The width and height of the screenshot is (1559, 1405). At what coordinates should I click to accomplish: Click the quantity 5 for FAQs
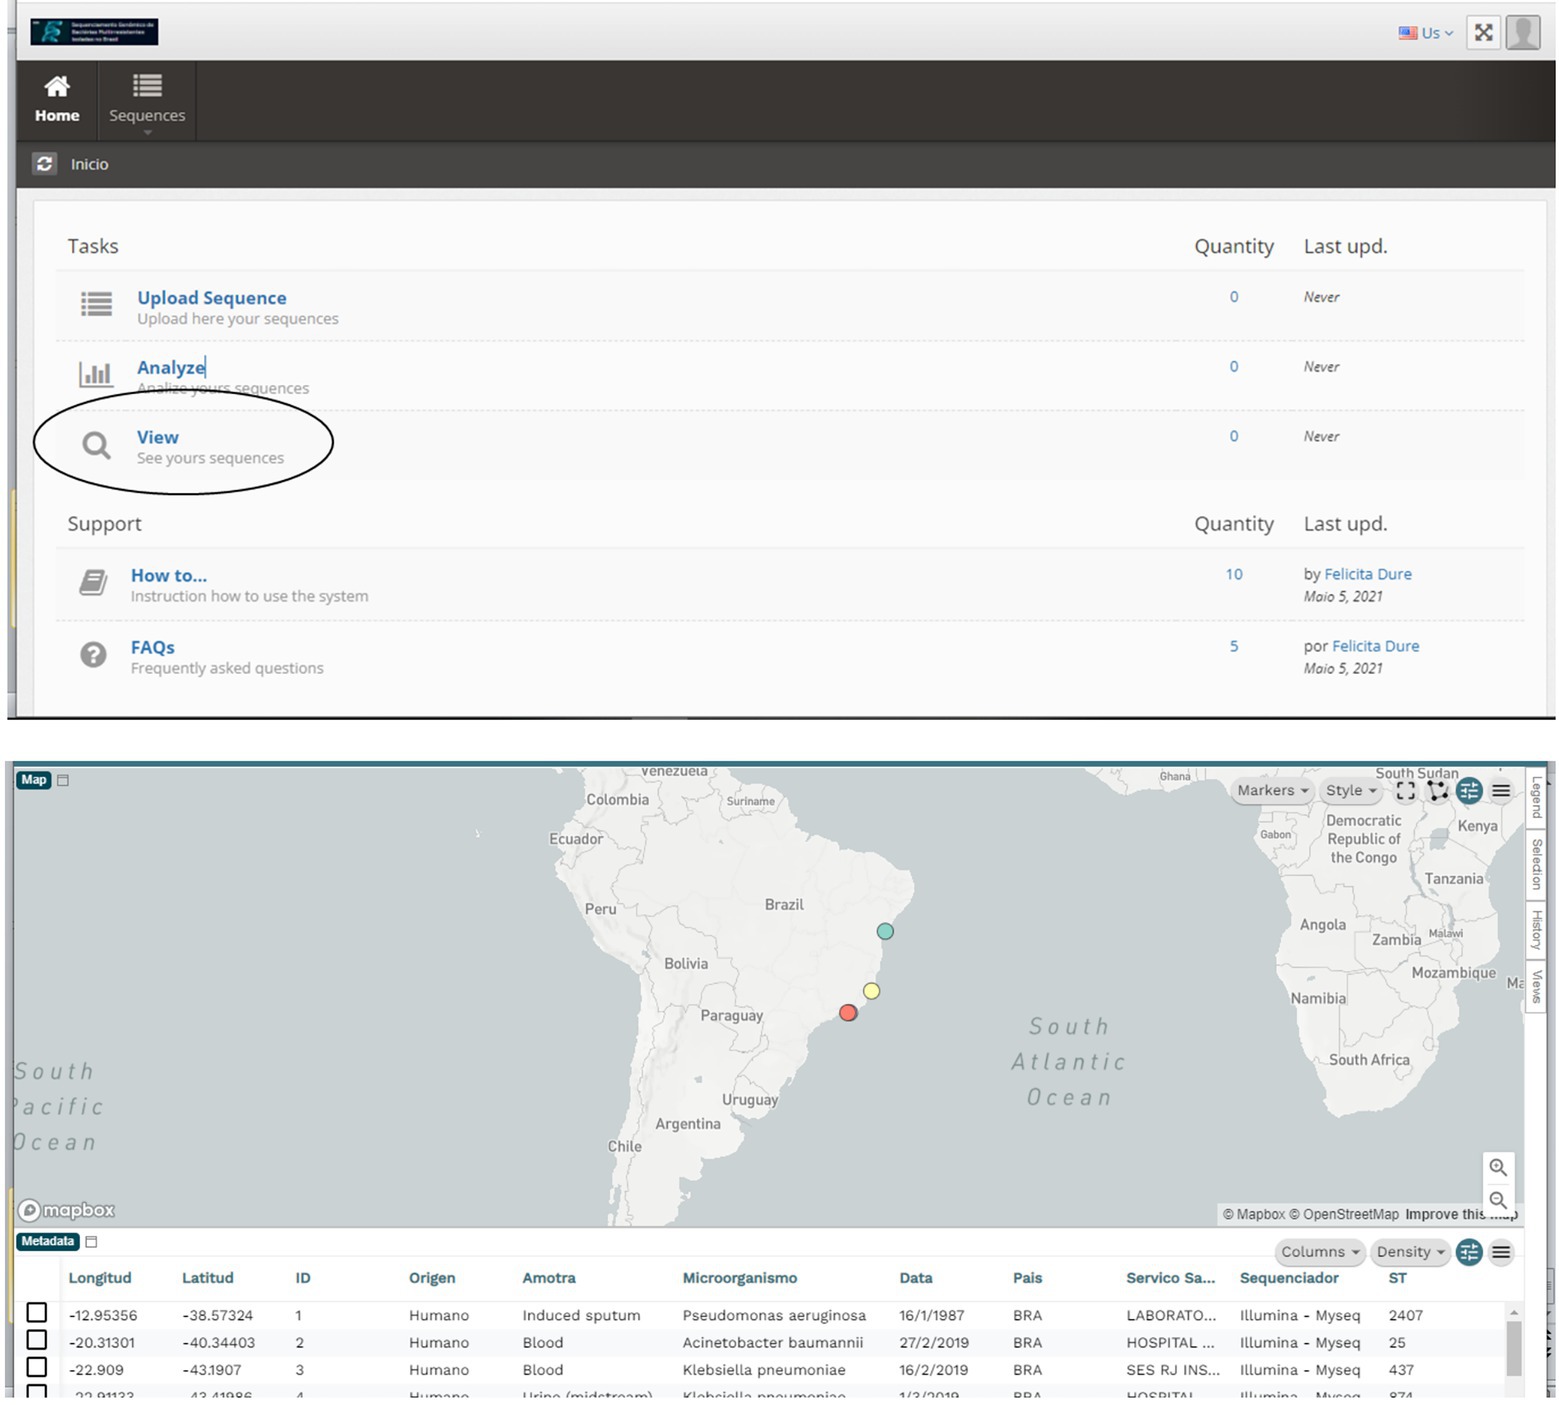point(1234,646)
